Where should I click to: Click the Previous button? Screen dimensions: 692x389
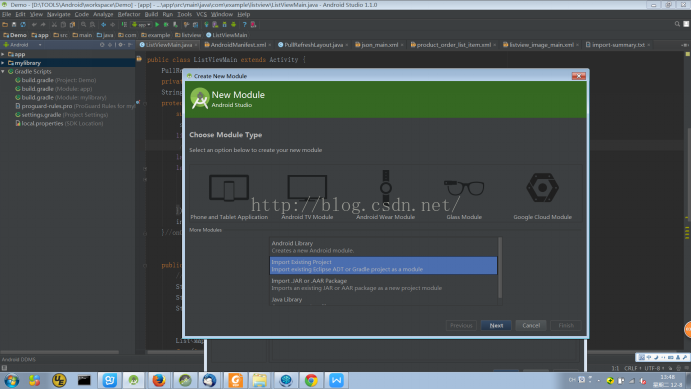click(461, 325)
